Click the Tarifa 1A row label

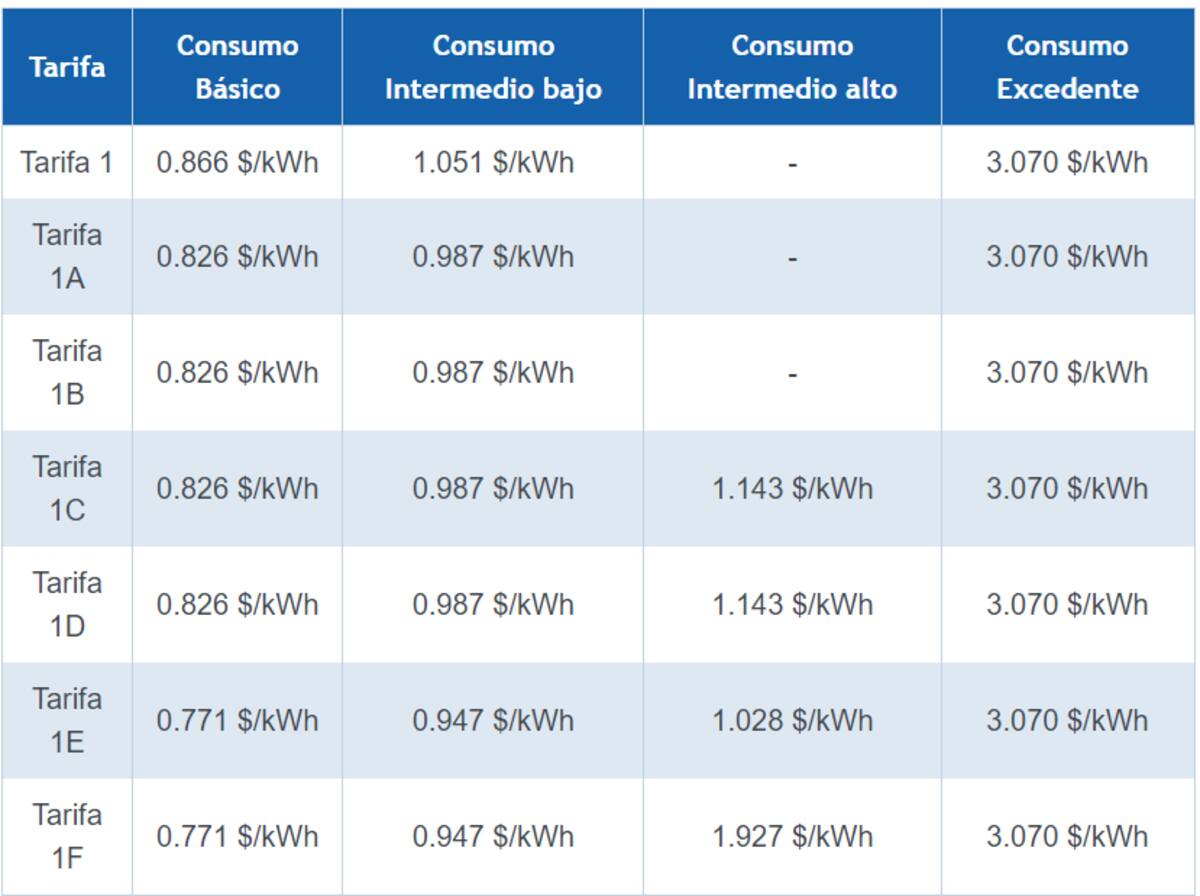[67, 257]
